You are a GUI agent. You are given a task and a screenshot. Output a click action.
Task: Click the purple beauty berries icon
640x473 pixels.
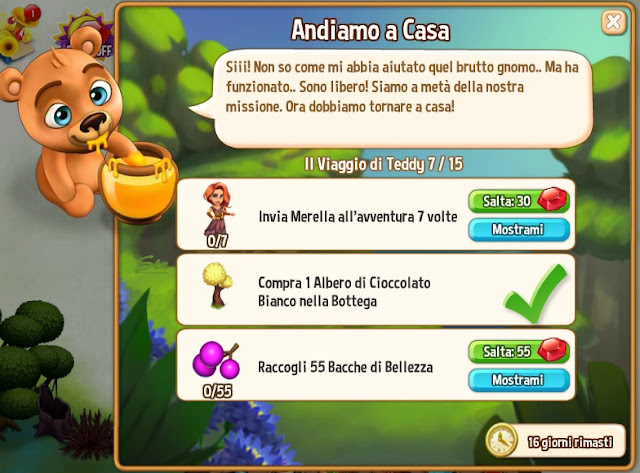pyautogui.click(x=216, y=359)
